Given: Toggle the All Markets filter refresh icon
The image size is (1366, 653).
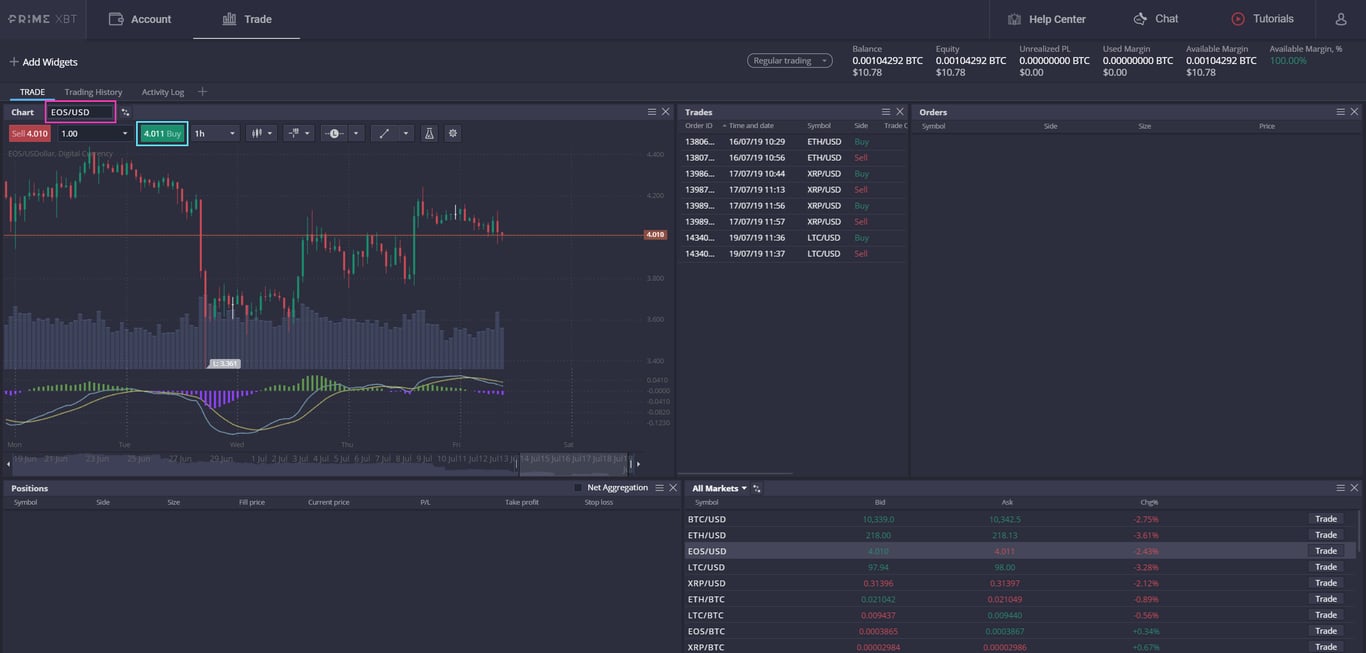Looking at the screenshot, I should coord(756,488).
